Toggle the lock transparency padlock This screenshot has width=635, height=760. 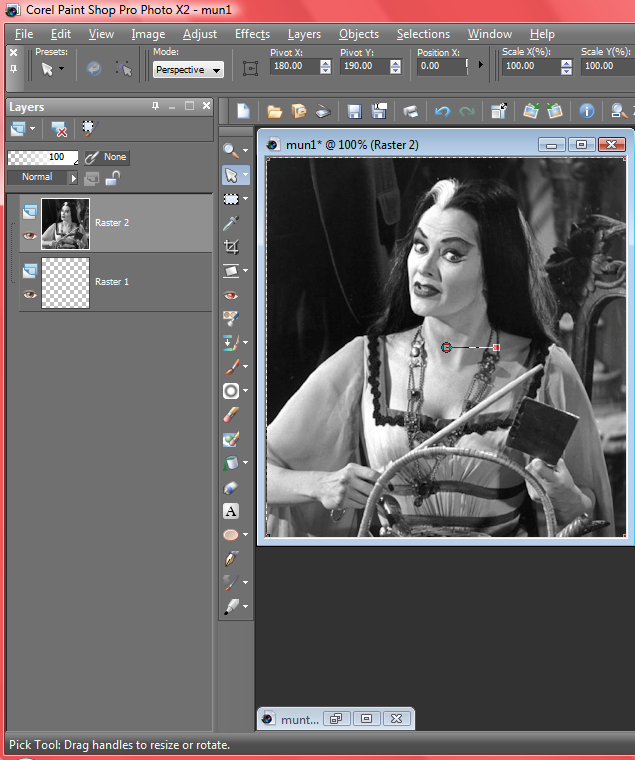pos(112,178)
